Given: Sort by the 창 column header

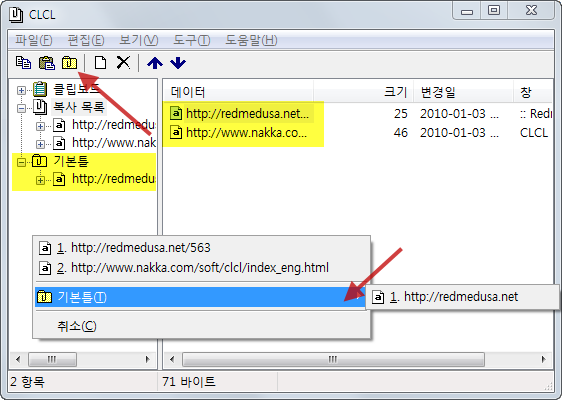Looking at the screenshot, I should [533, 92].
